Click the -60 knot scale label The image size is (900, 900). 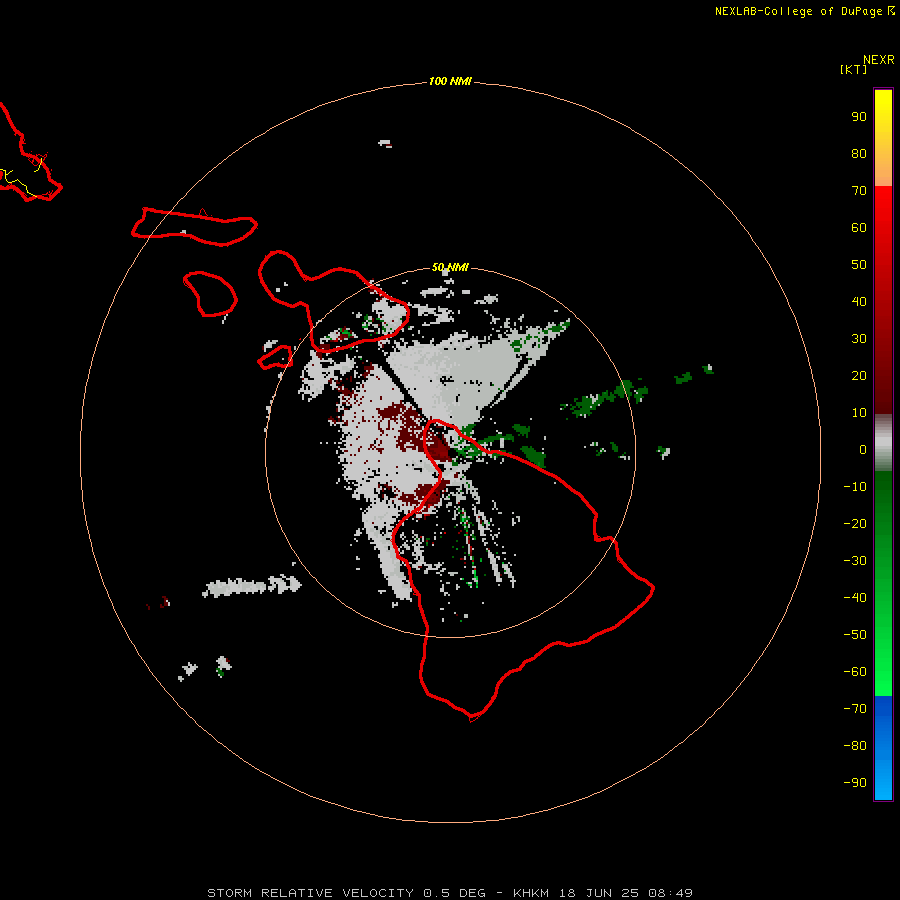pos(855,672)
